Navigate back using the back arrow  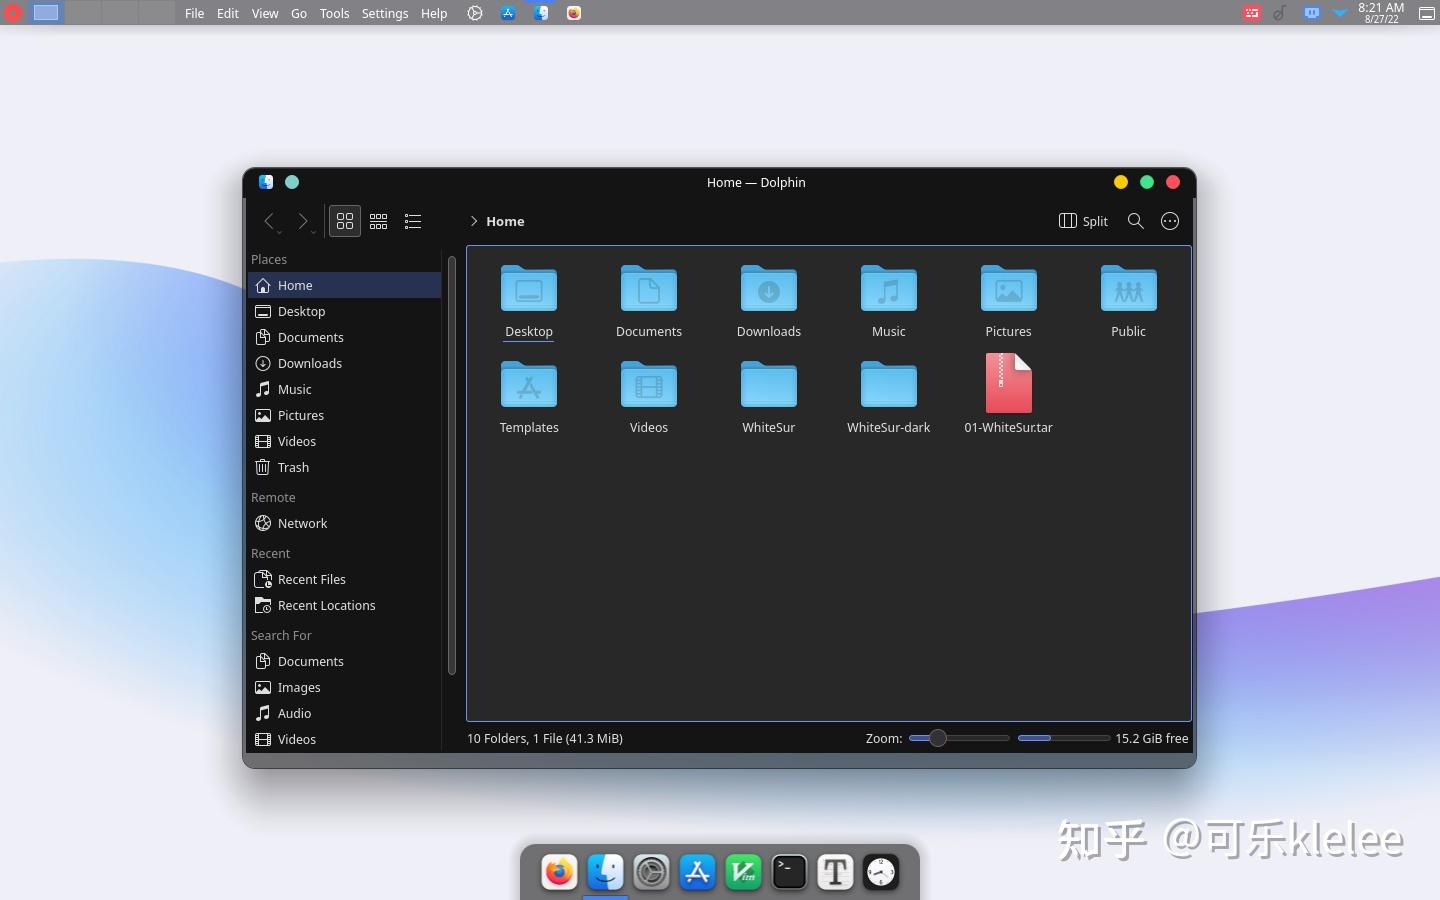tap(269, 222)
